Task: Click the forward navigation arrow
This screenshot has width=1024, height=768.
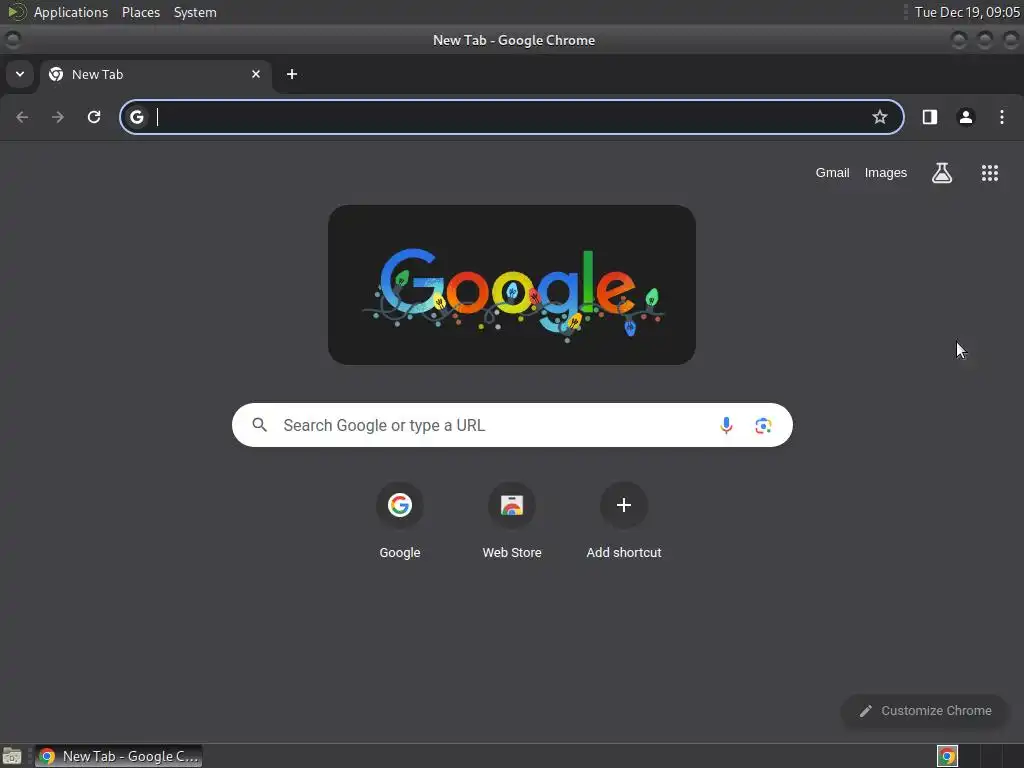Action: point(58,117)
